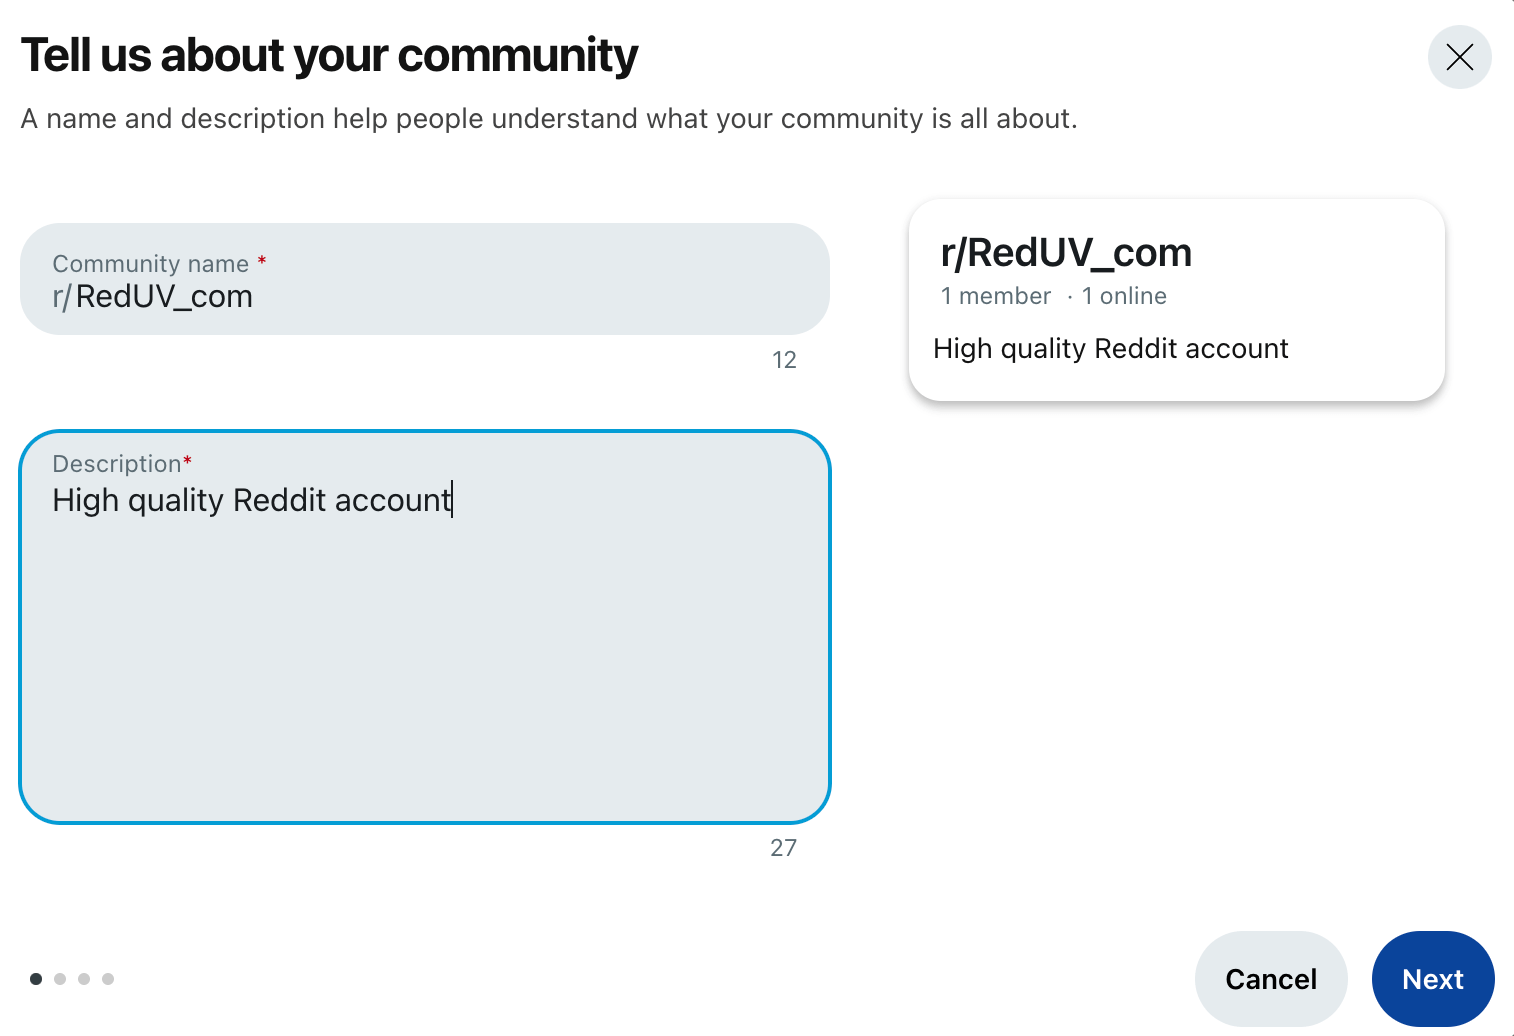The image size is (1514, 1036).
Task: Select the r/ prefix in name field
Action: [x=62, y=296]
